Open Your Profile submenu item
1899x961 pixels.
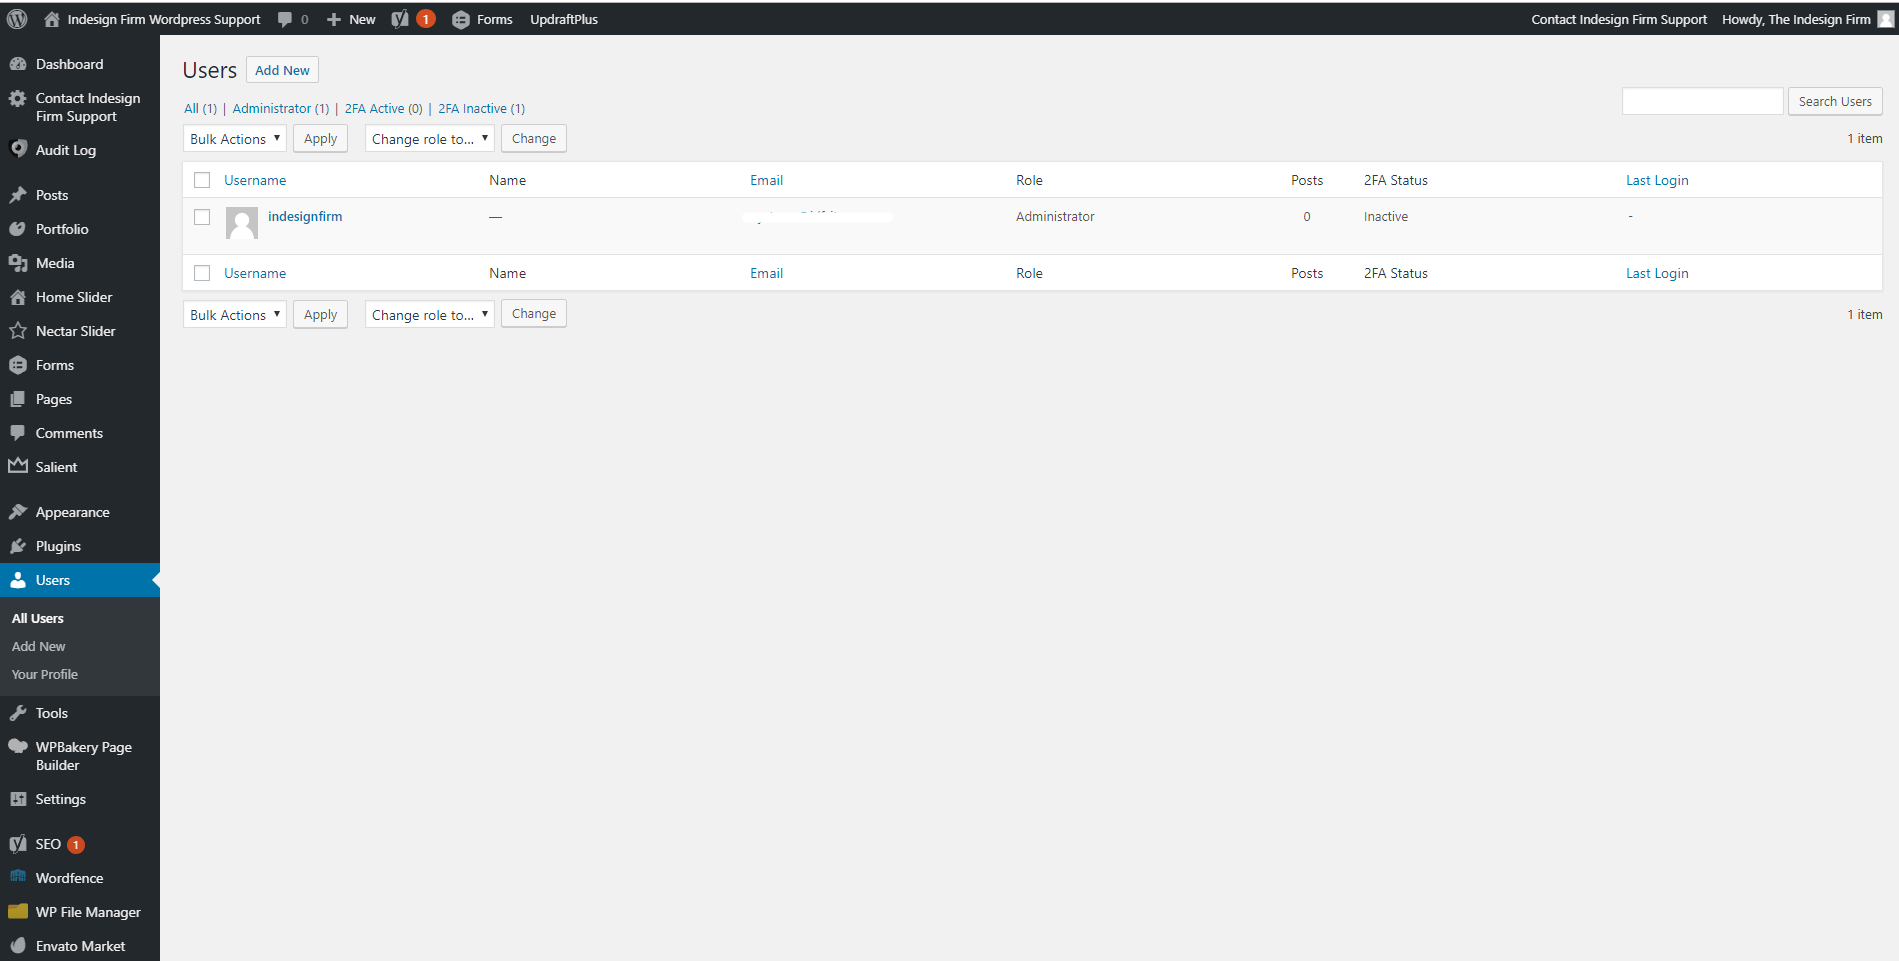[x=45, y=674]
